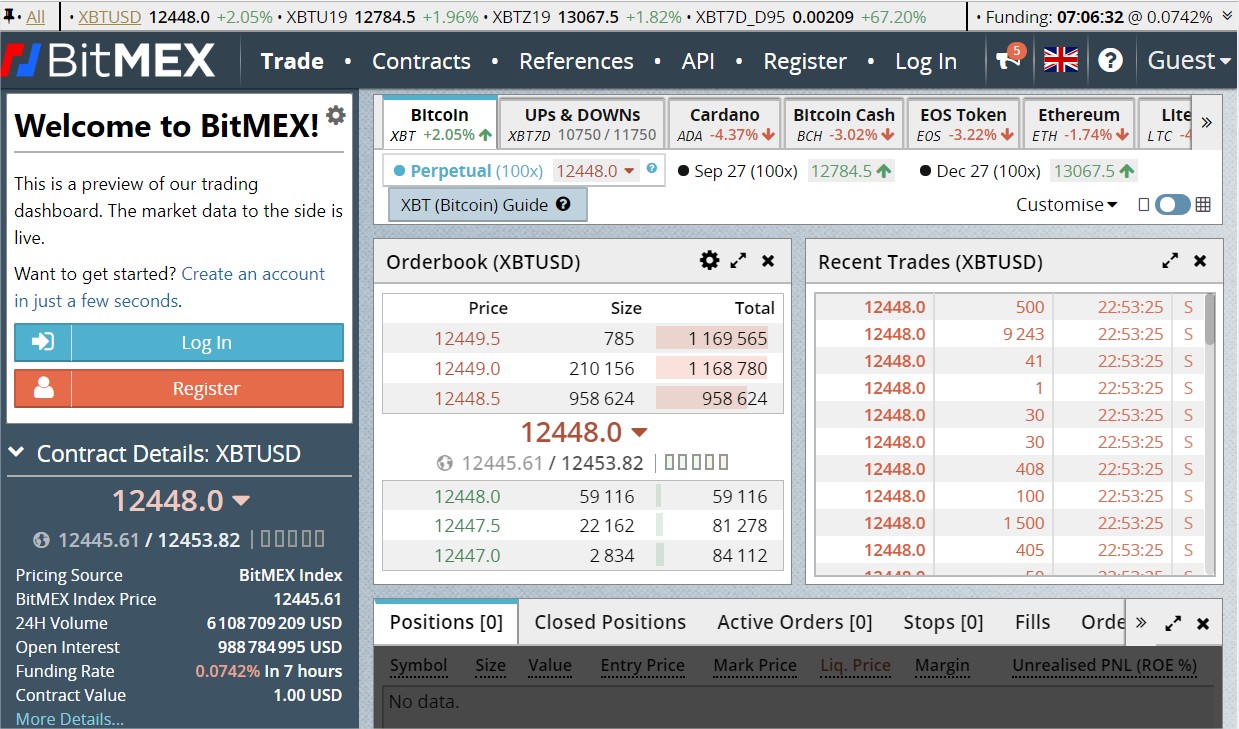Screen dimensions: 1239x729
Task: Maximize the Orderbook panel with expand icon
Action: point(738,261)
